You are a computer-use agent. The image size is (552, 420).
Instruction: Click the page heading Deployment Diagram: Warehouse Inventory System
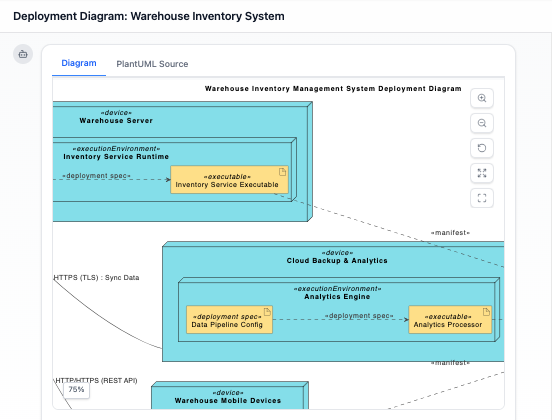pos(149,16)
